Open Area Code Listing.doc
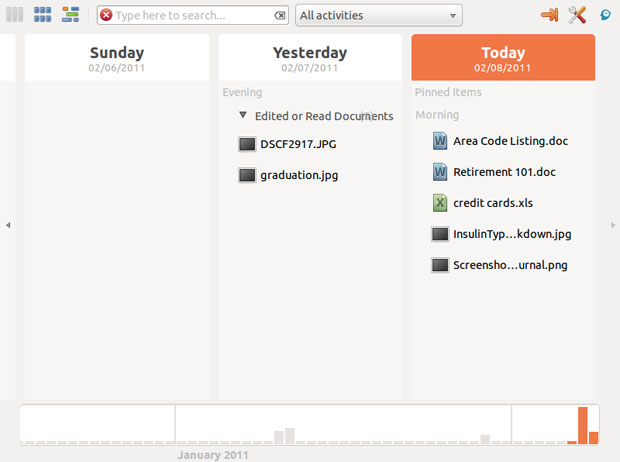The height and width of the screenshot is (462, 620). pyautogui.click(x=509, y=141)
